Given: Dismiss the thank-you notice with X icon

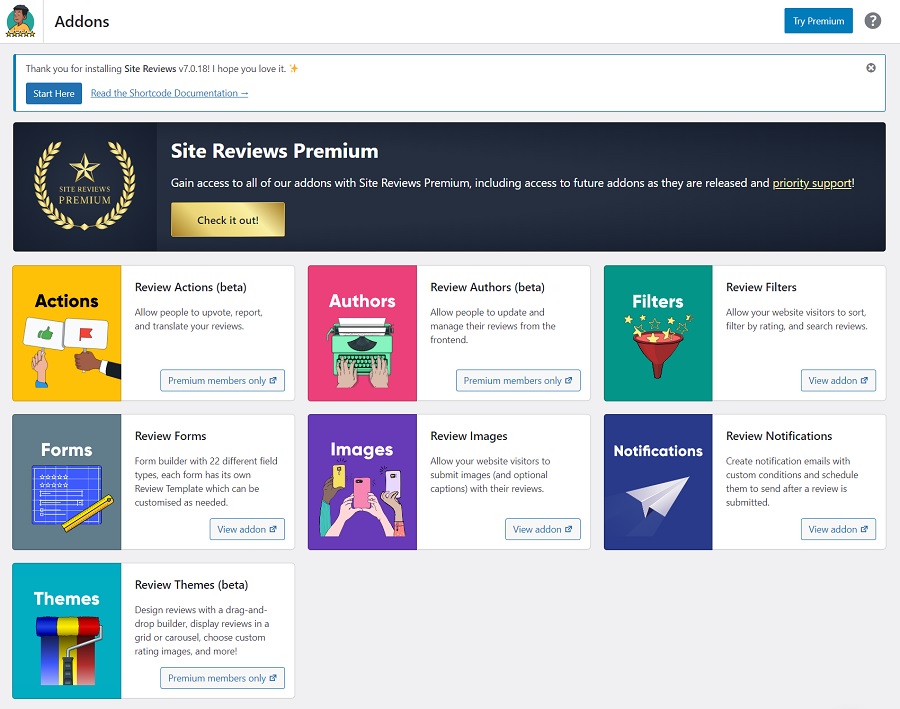Looking at the screenshot, I should (871, 68).
